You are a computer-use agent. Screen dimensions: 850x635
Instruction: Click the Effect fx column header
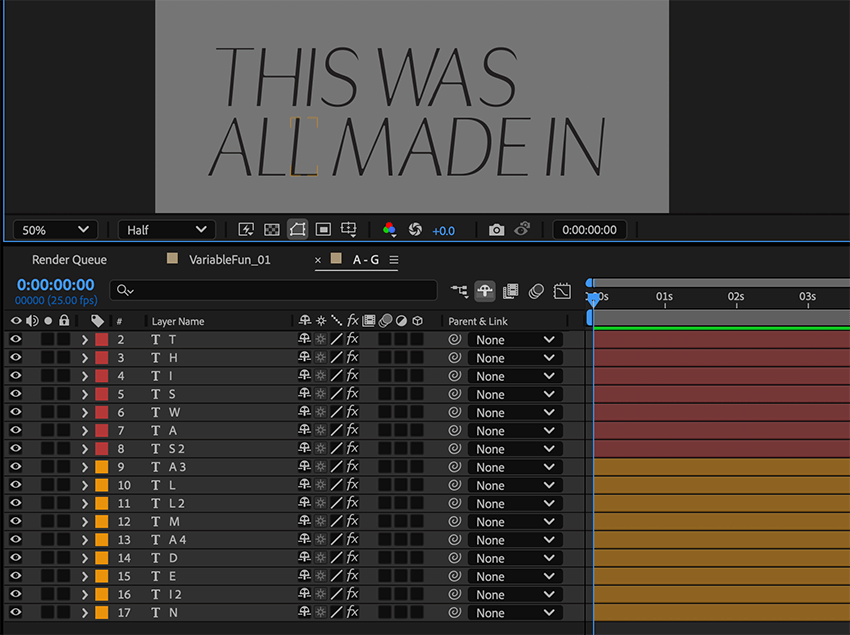click(352, 321)
